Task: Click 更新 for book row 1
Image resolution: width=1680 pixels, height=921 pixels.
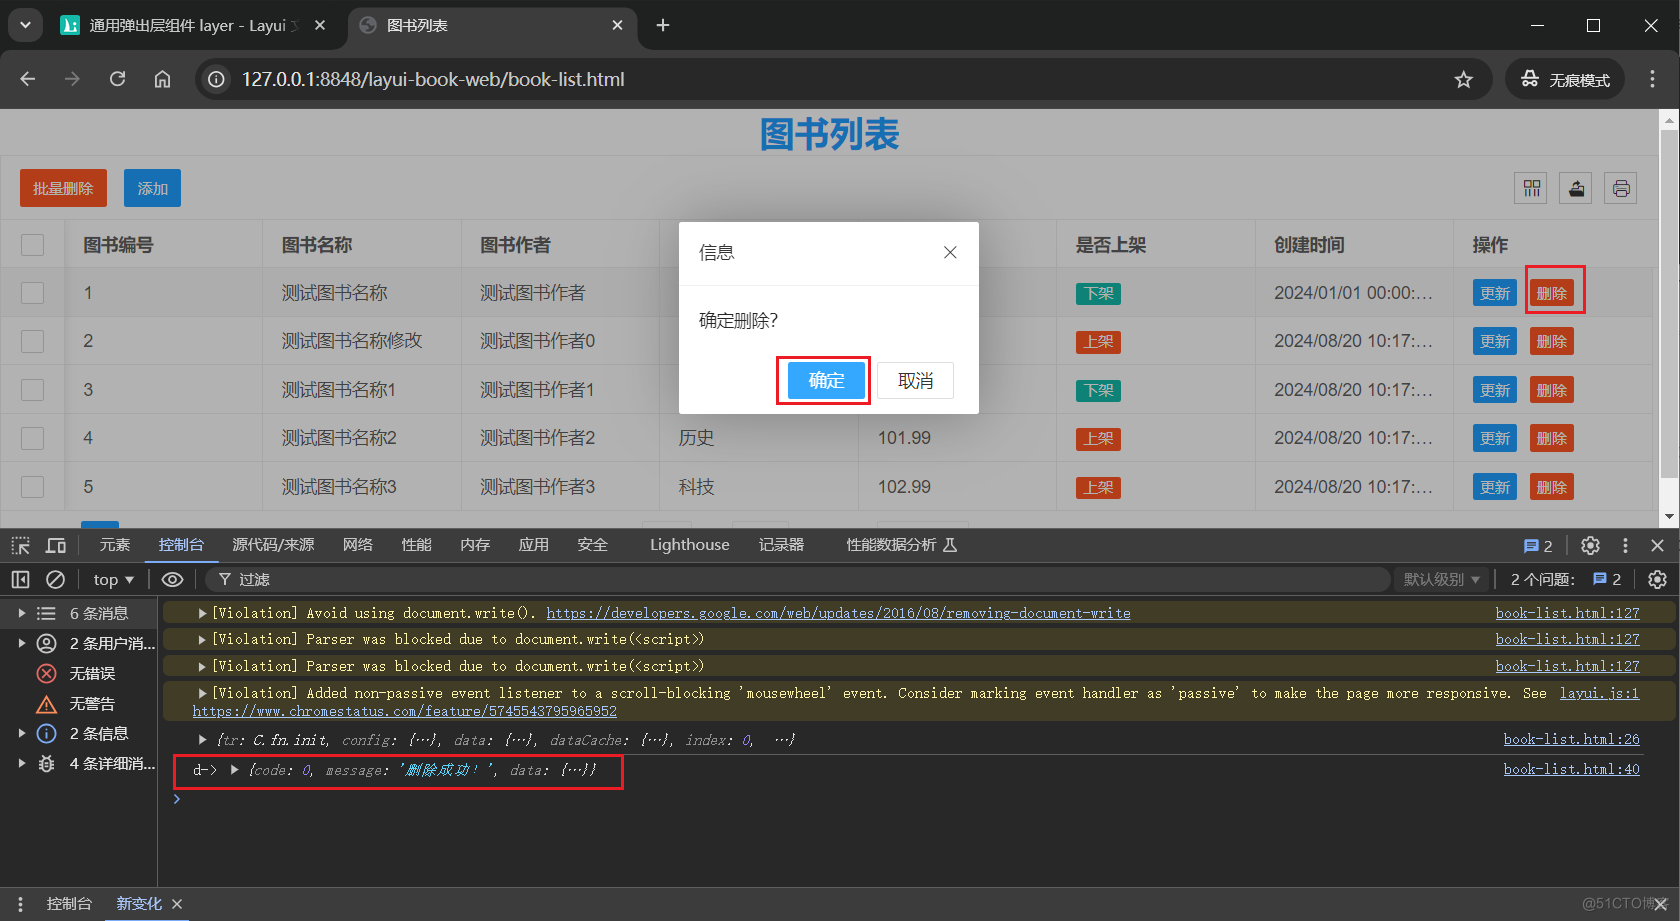Action: [1495, 293]
